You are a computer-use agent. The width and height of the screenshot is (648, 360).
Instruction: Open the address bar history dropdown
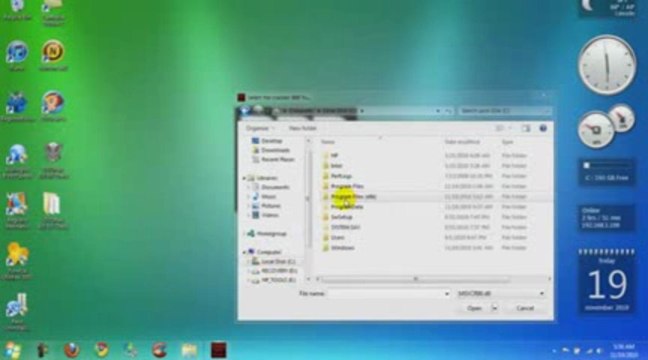(x=438, y=111)
